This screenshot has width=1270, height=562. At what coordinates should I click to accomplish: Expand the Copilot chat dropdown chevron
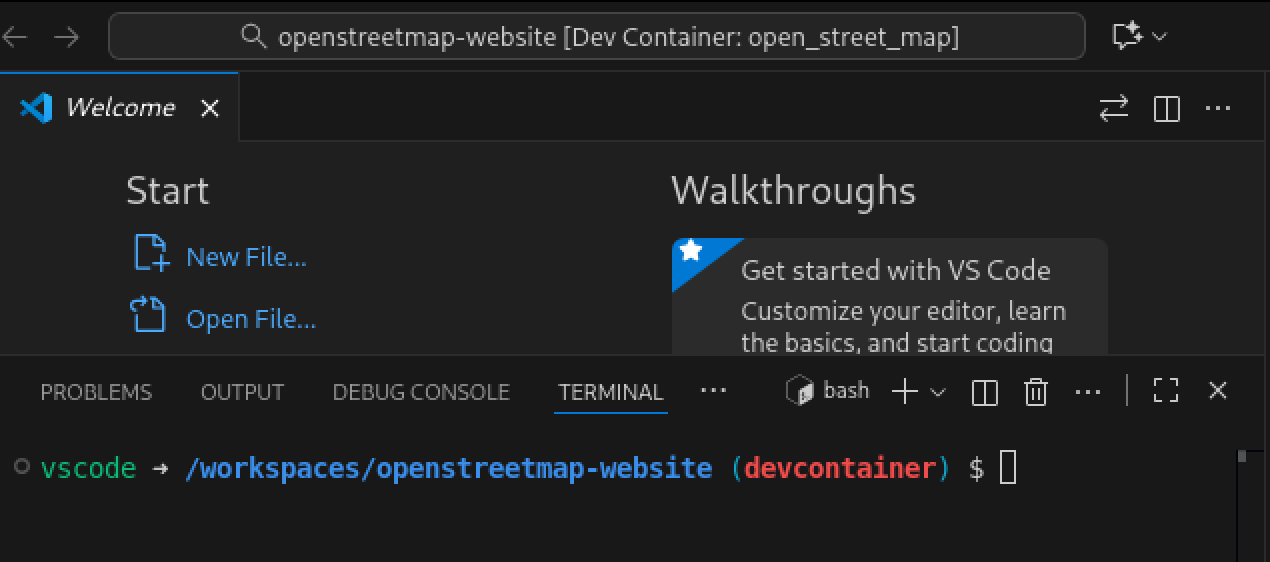tap(1160, 37)
